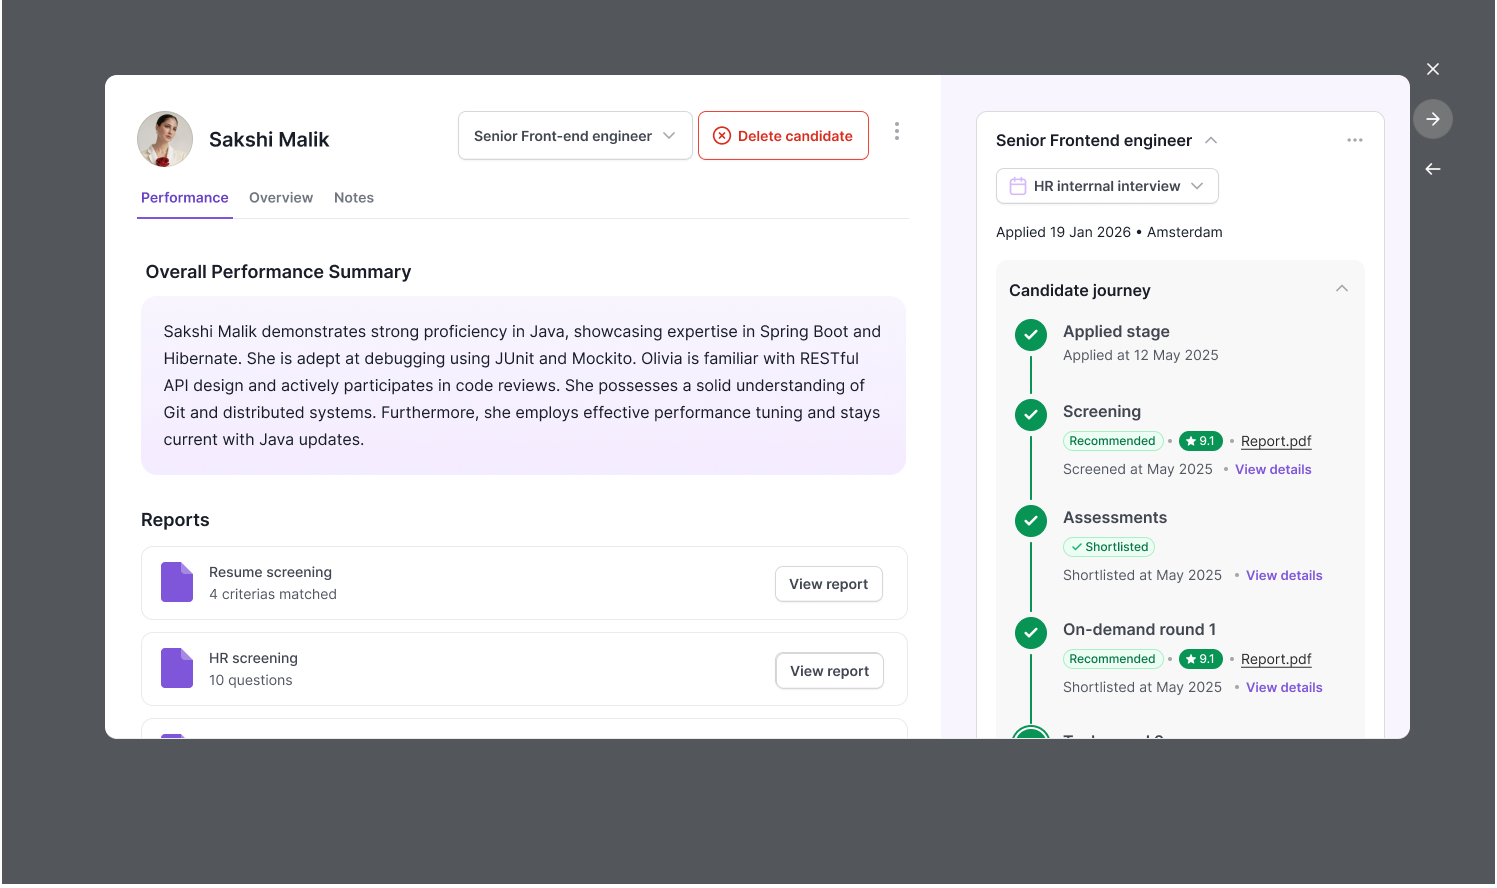Close the candidate modal with X icon

point(1433,69)
